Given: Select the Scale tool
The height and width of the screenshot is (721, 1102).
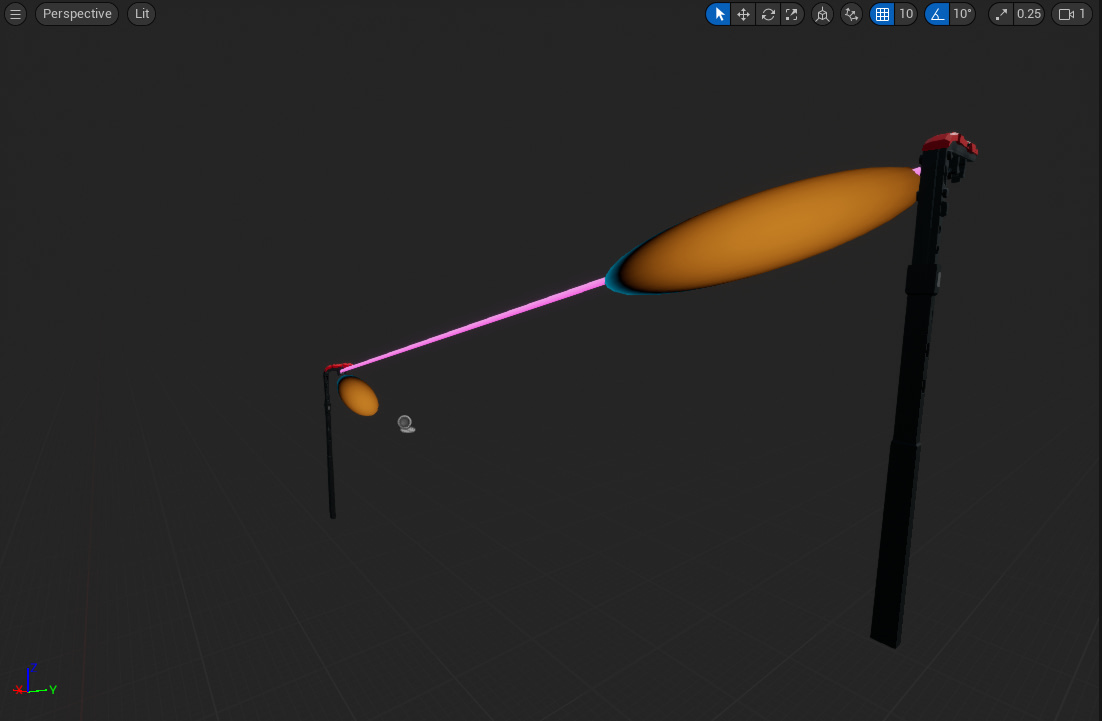Looking at the screenshot, I should 792,14.
